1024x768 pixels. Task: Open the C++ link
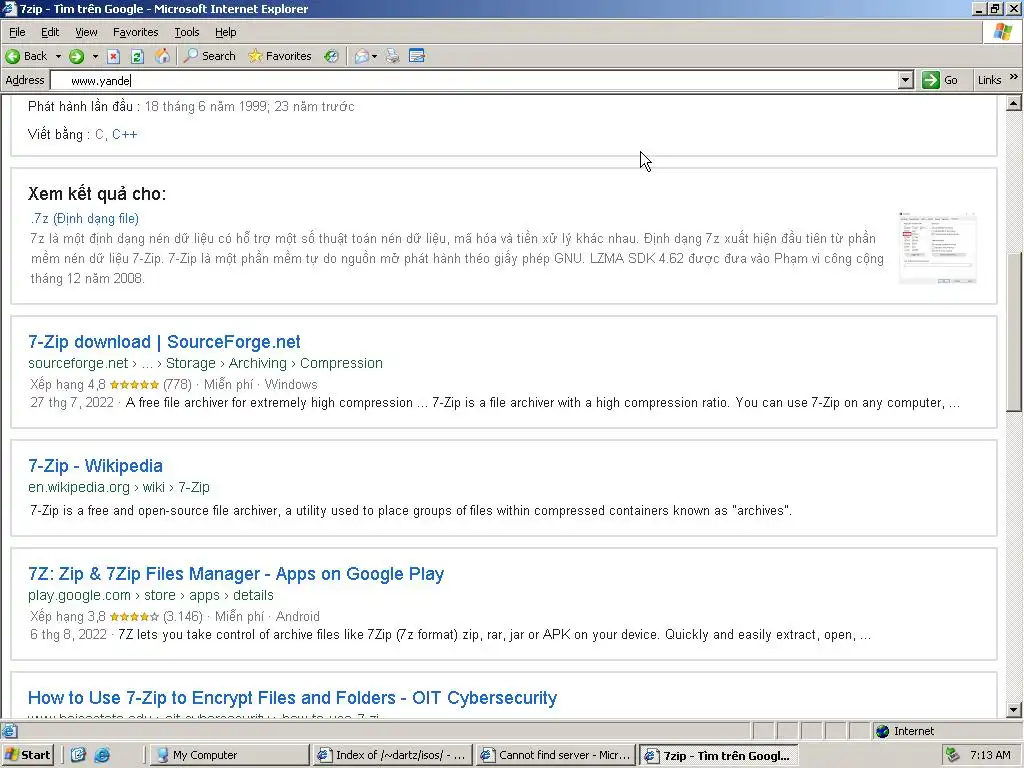[x=124, y=135]
